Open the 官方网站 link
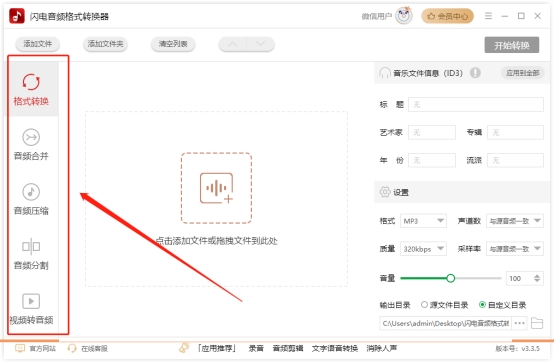Screen dimensions: 554x363 [42, 349]
